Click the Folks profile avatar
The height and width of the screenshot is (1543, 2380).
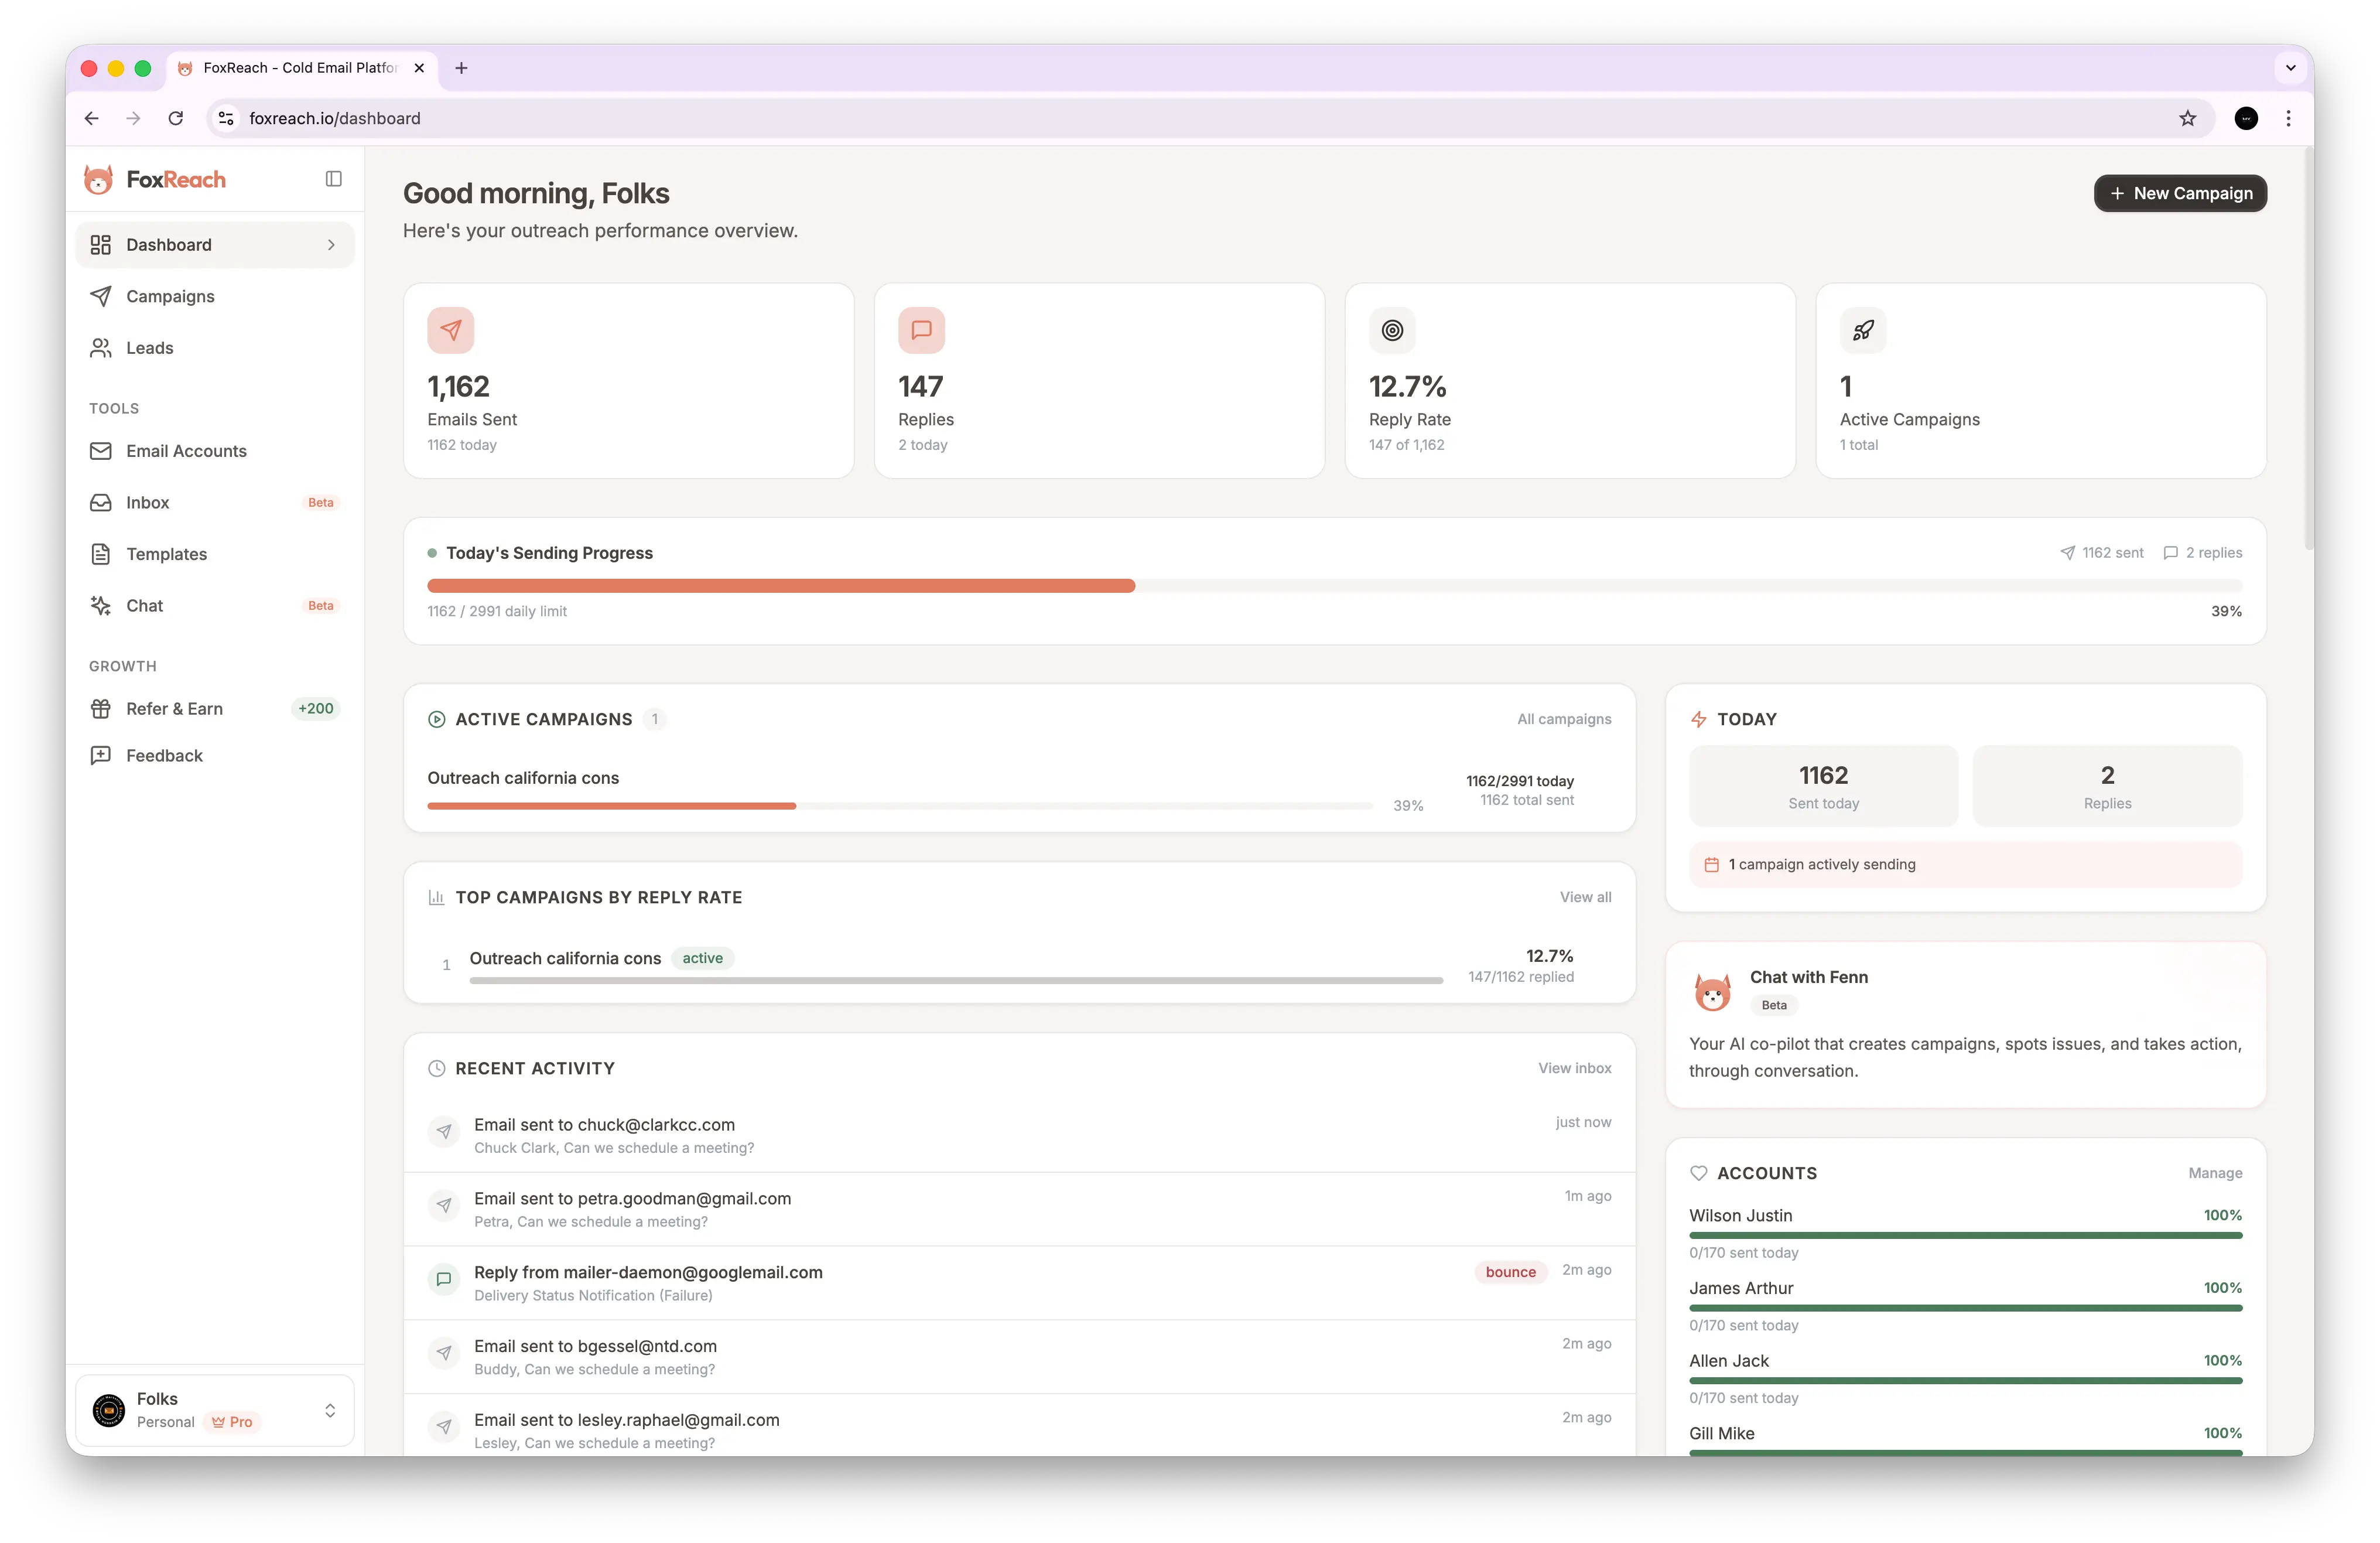click(109, 1410)
